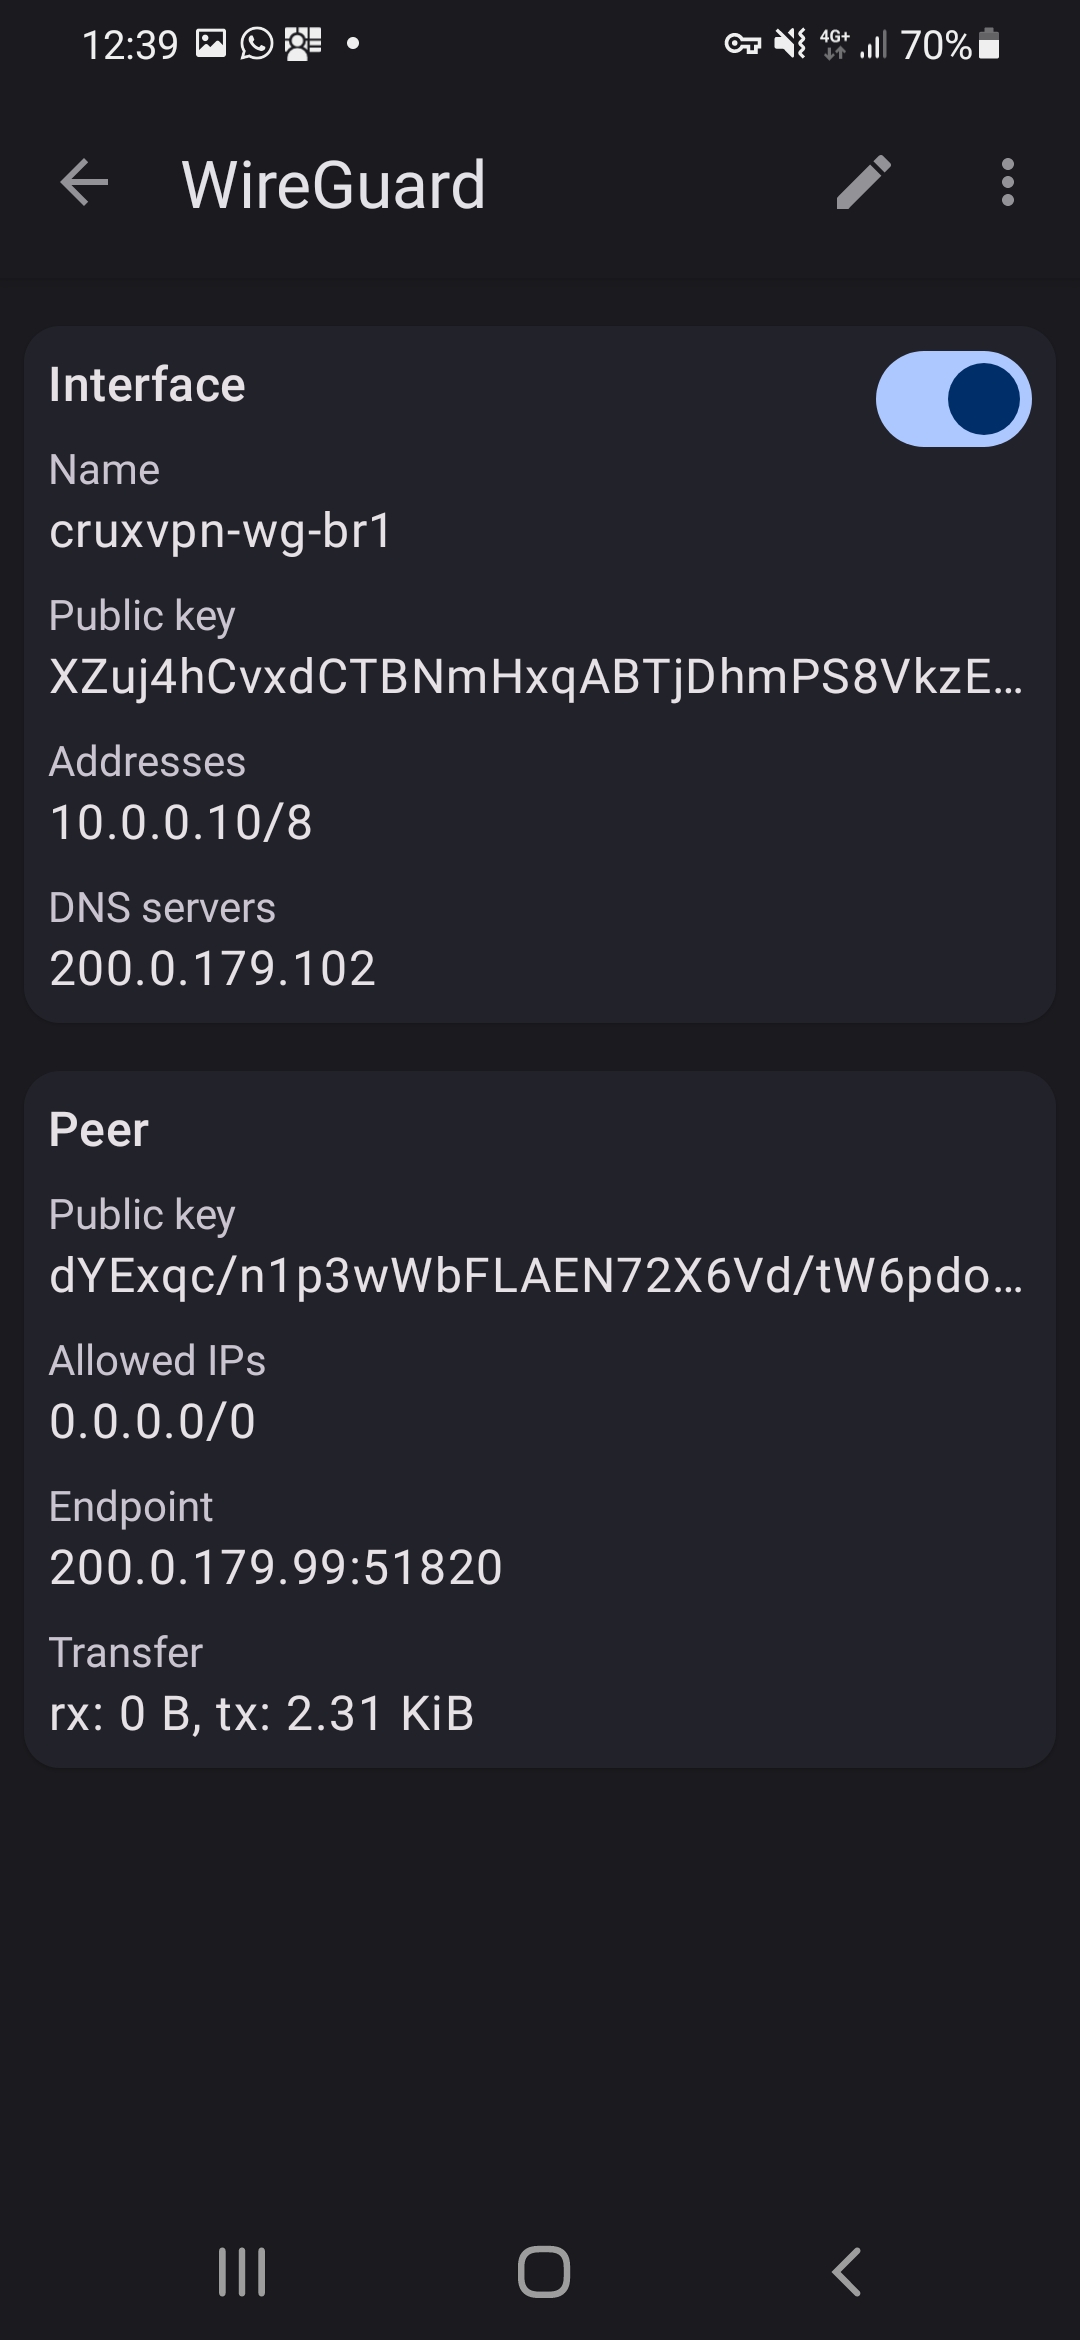Open the three-dot overflow menu
This screenshot has height=2340, width=1080.
point(1007,183)
